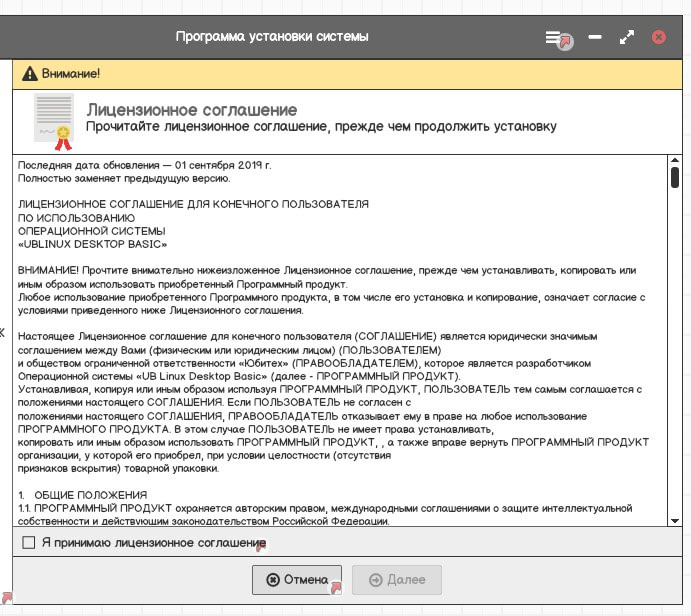691x616 pixels.
Task: Click the 'признаков вскрытия) товарной упаковки.' line
Action: [118, 468]
